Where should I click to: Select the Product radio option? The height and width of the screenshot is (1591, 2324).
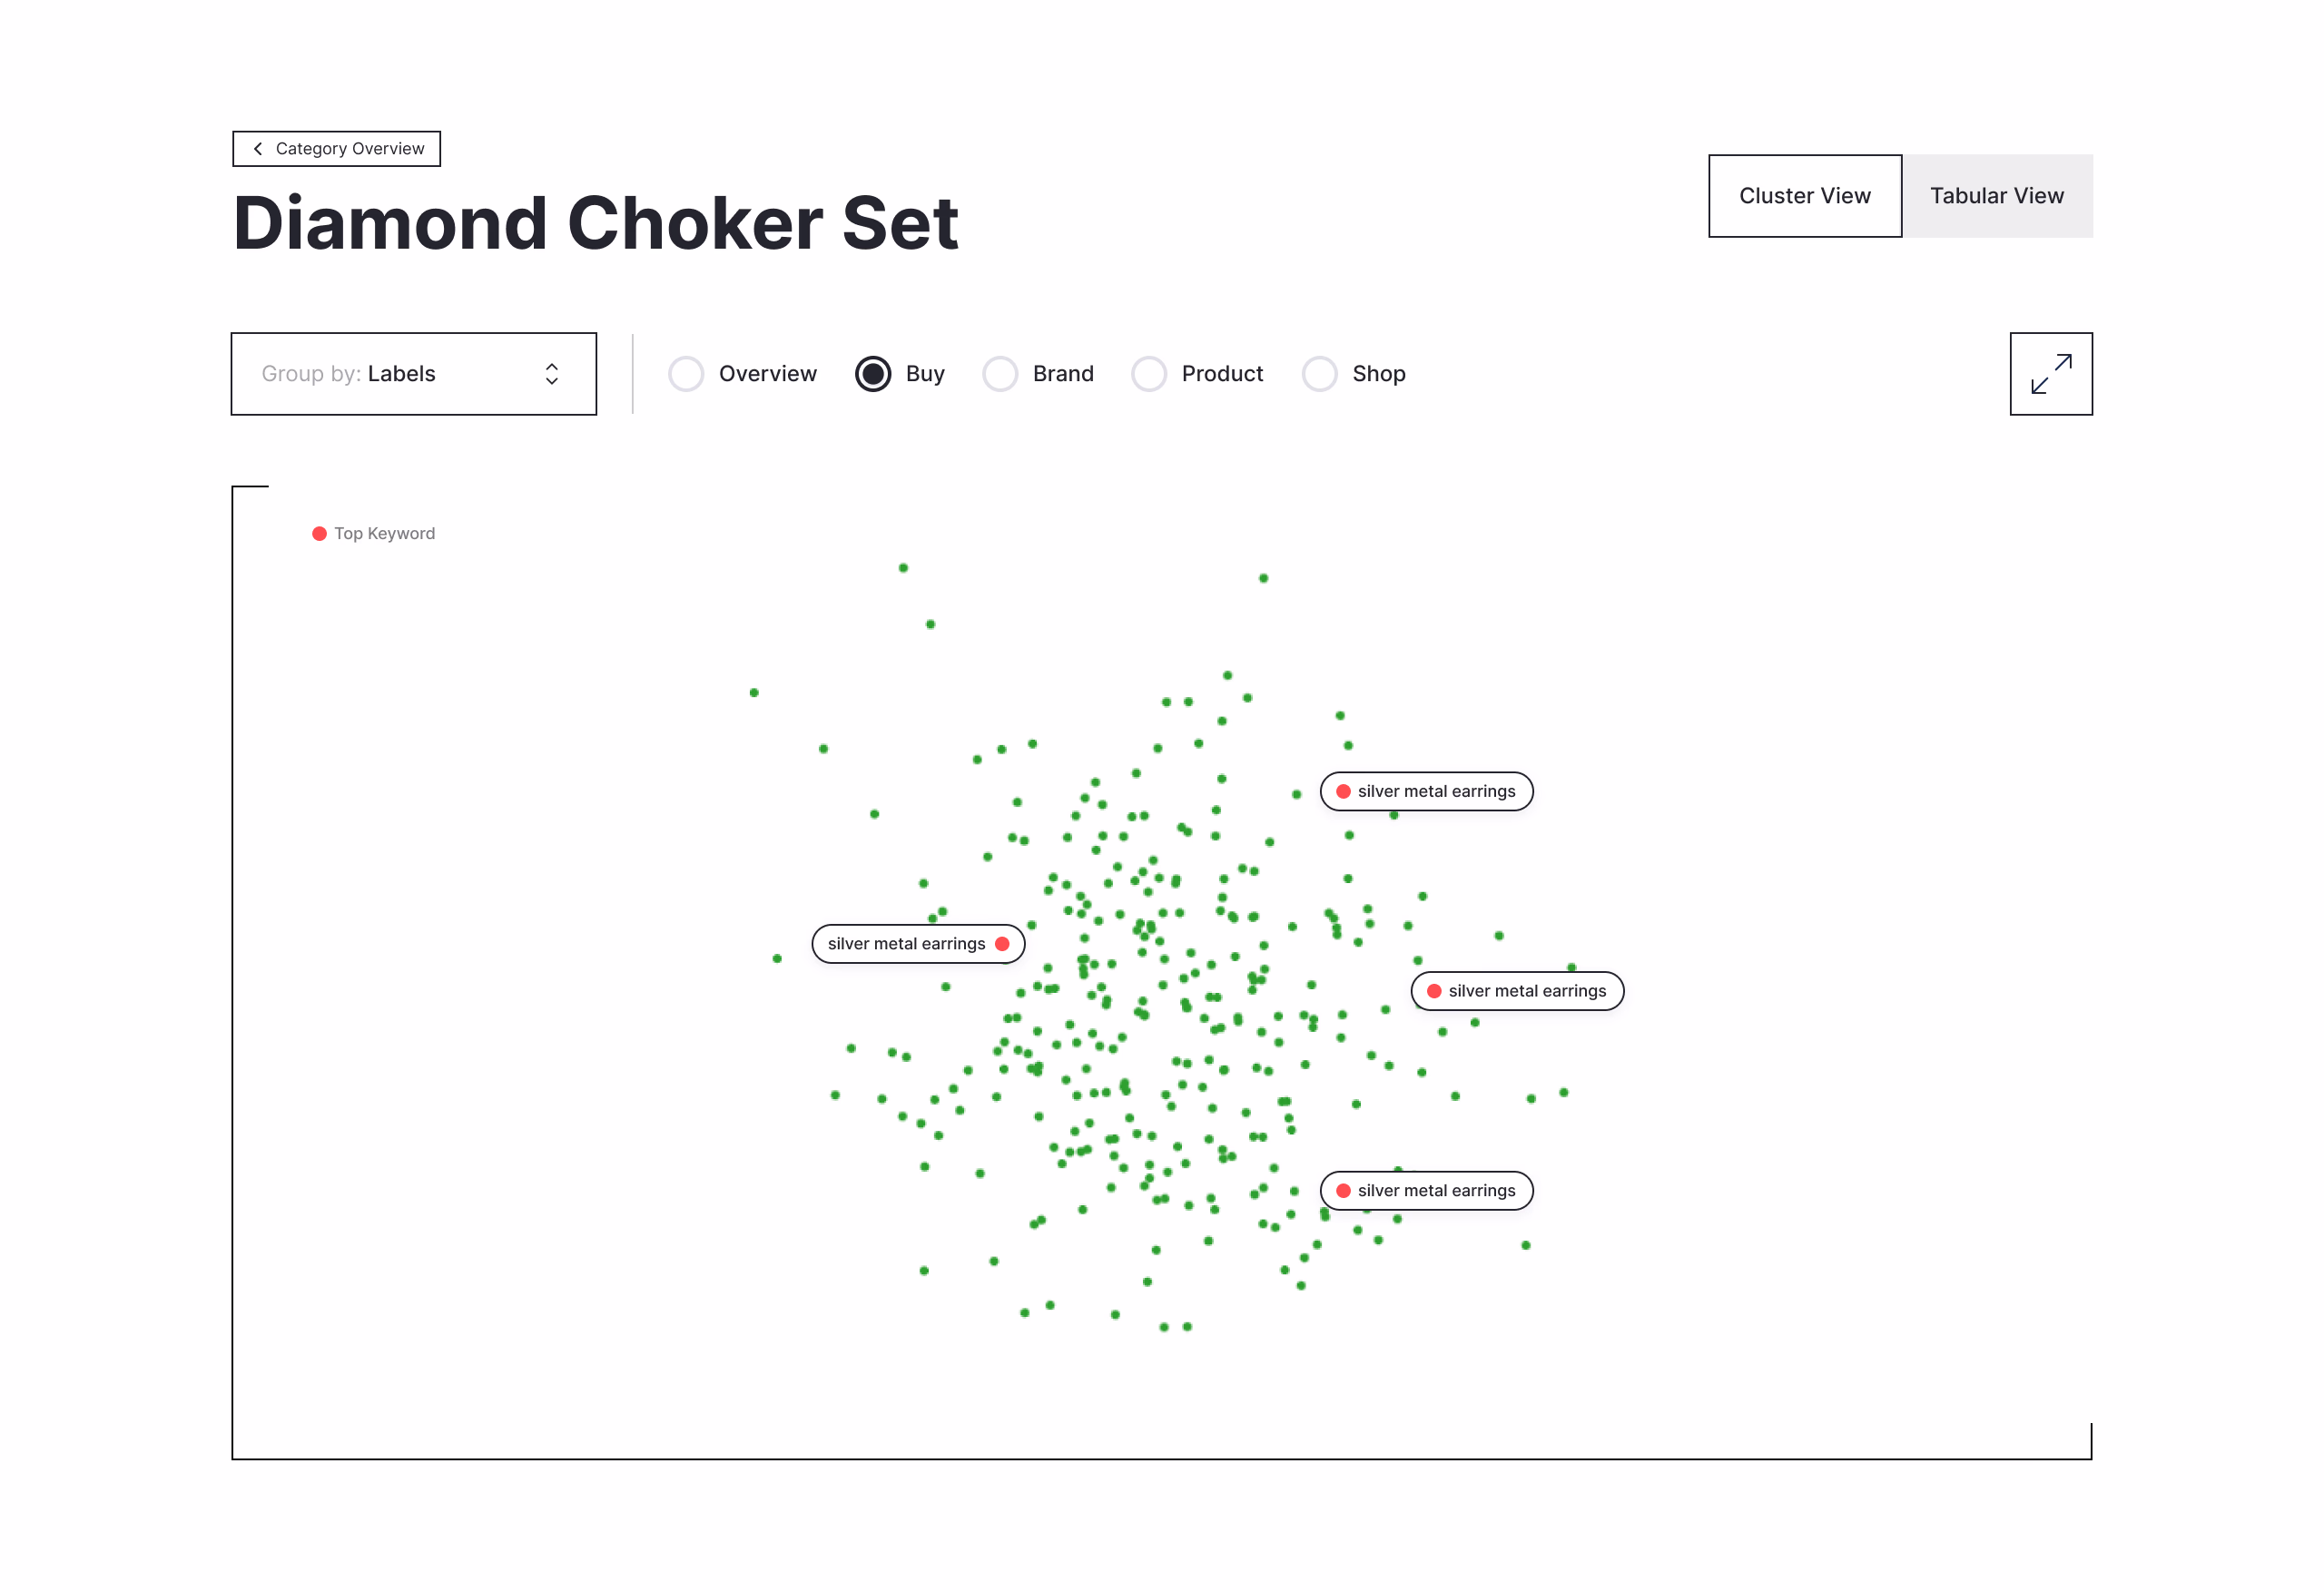(1149, 374)
